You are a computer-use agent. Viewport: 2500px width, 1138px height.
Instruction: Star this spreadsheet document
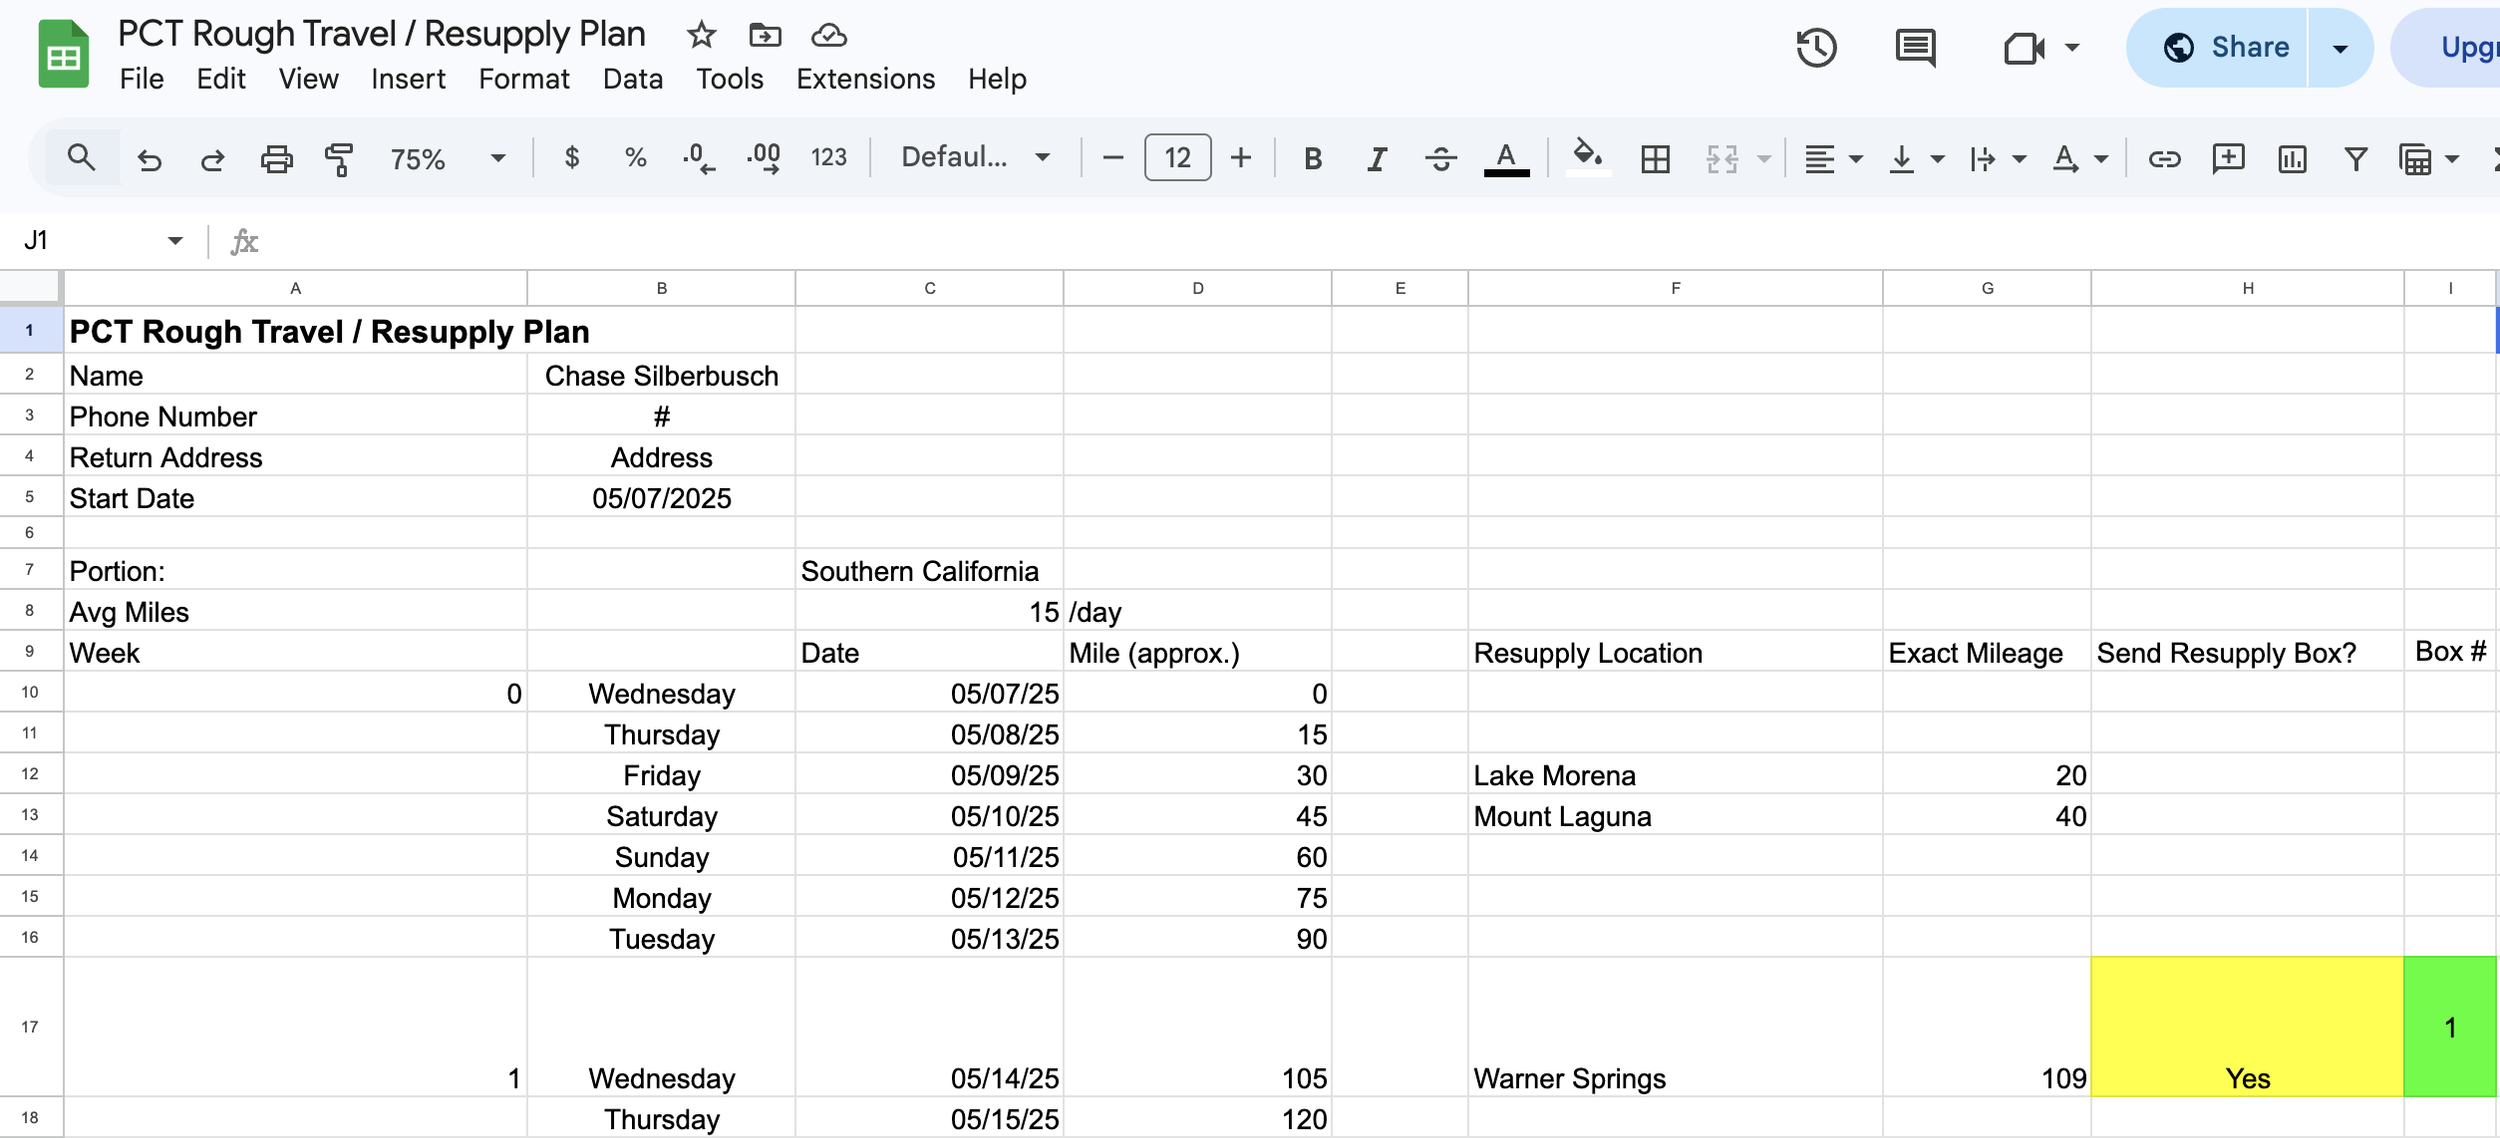(x=701, y=35)
